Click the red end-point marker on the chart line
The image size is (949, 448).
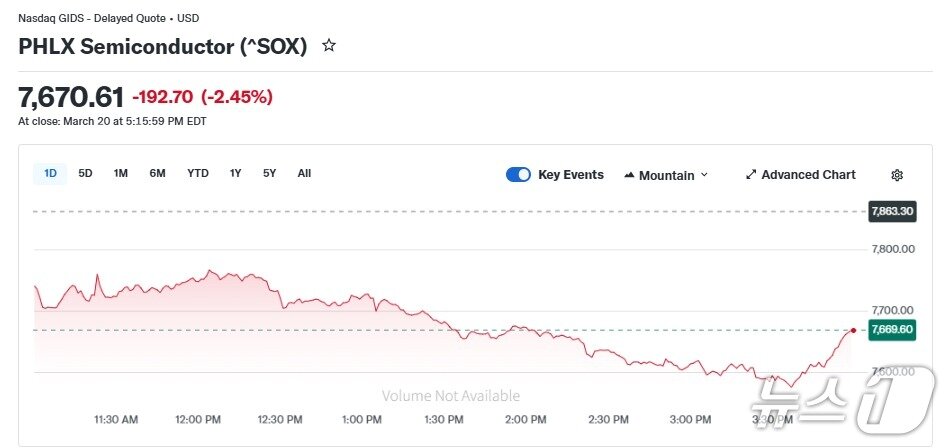[x=853, y=330]
